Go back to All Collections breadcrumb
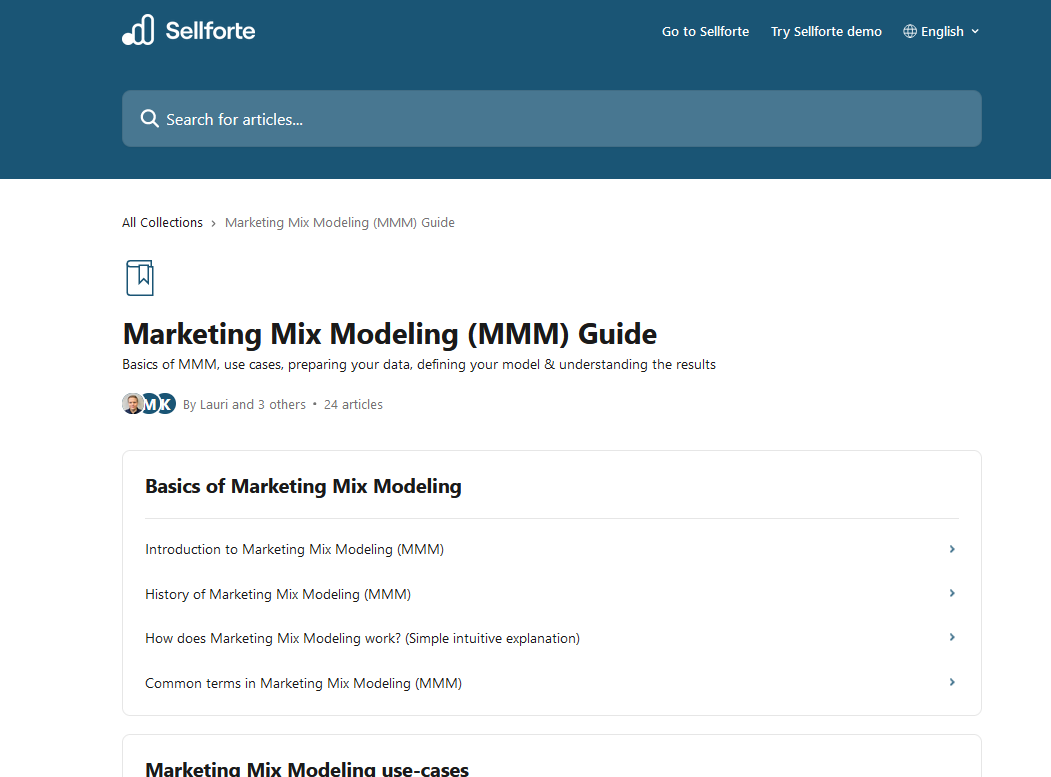The image size is (1051, 777). pyautogui.click(x=162, y=223)
